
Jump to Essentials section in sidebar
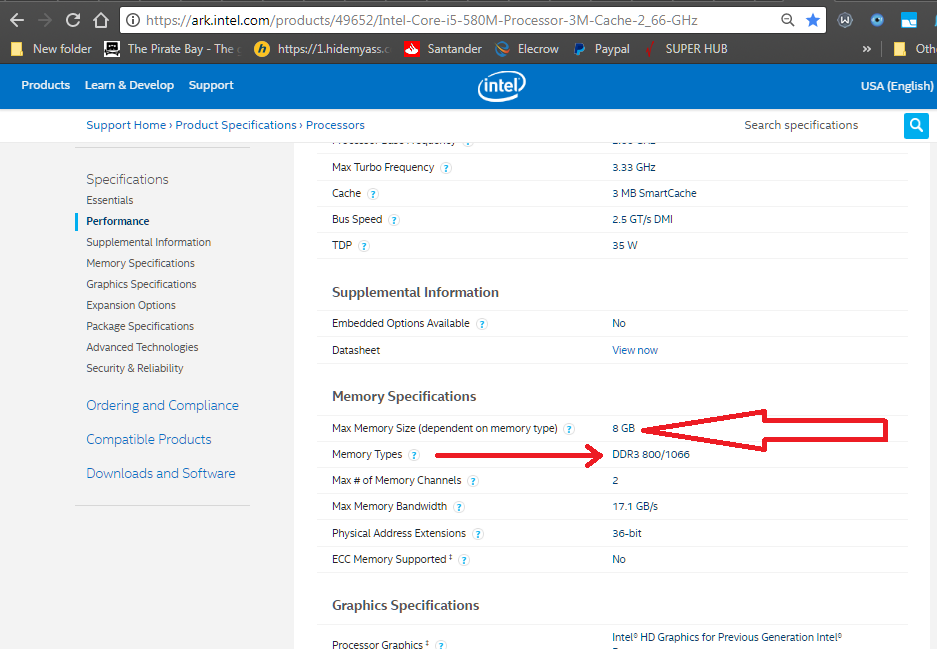coord(109,200)
